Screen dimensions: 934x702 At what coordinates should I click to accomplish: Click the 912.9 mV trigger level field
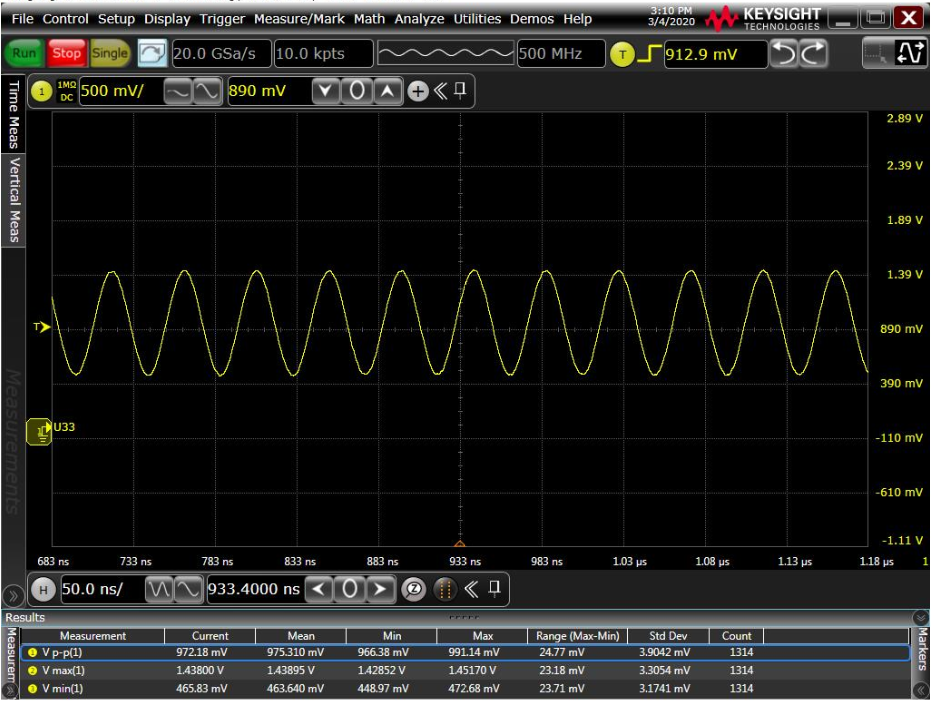pos(715,54)
